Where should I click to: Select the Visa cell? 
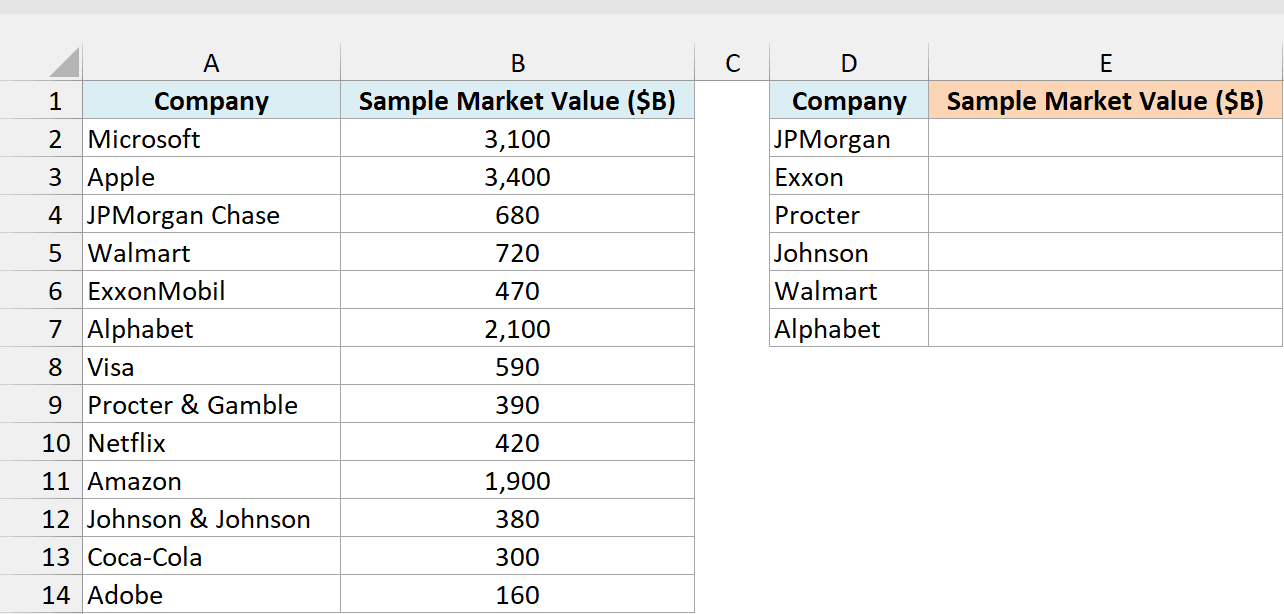211,367
